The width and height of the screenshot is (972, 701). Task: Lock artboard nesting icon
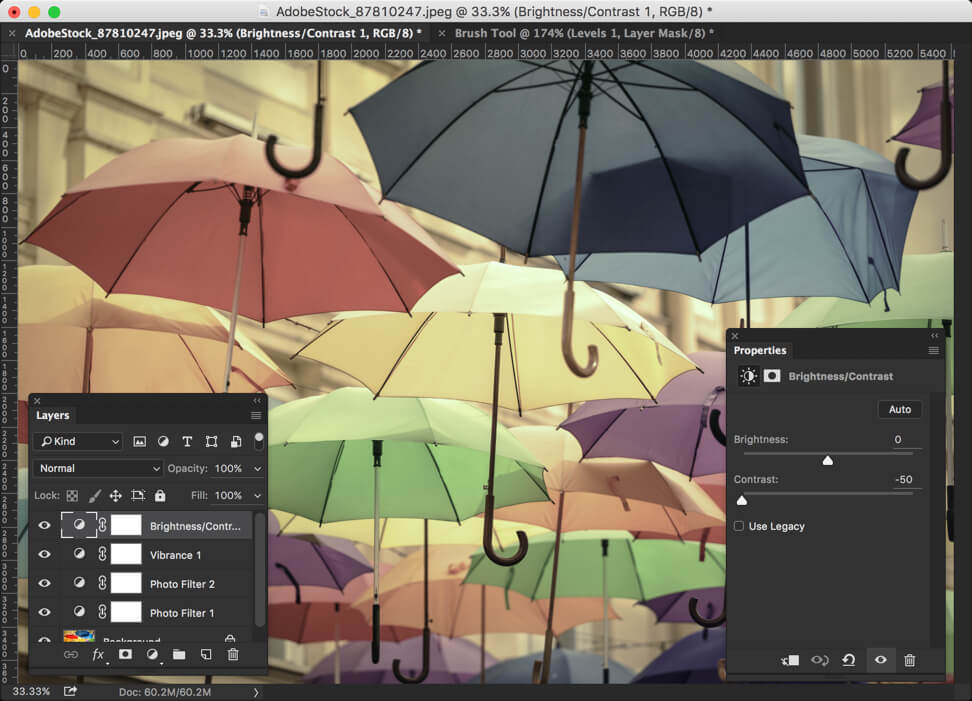(138, 495)
